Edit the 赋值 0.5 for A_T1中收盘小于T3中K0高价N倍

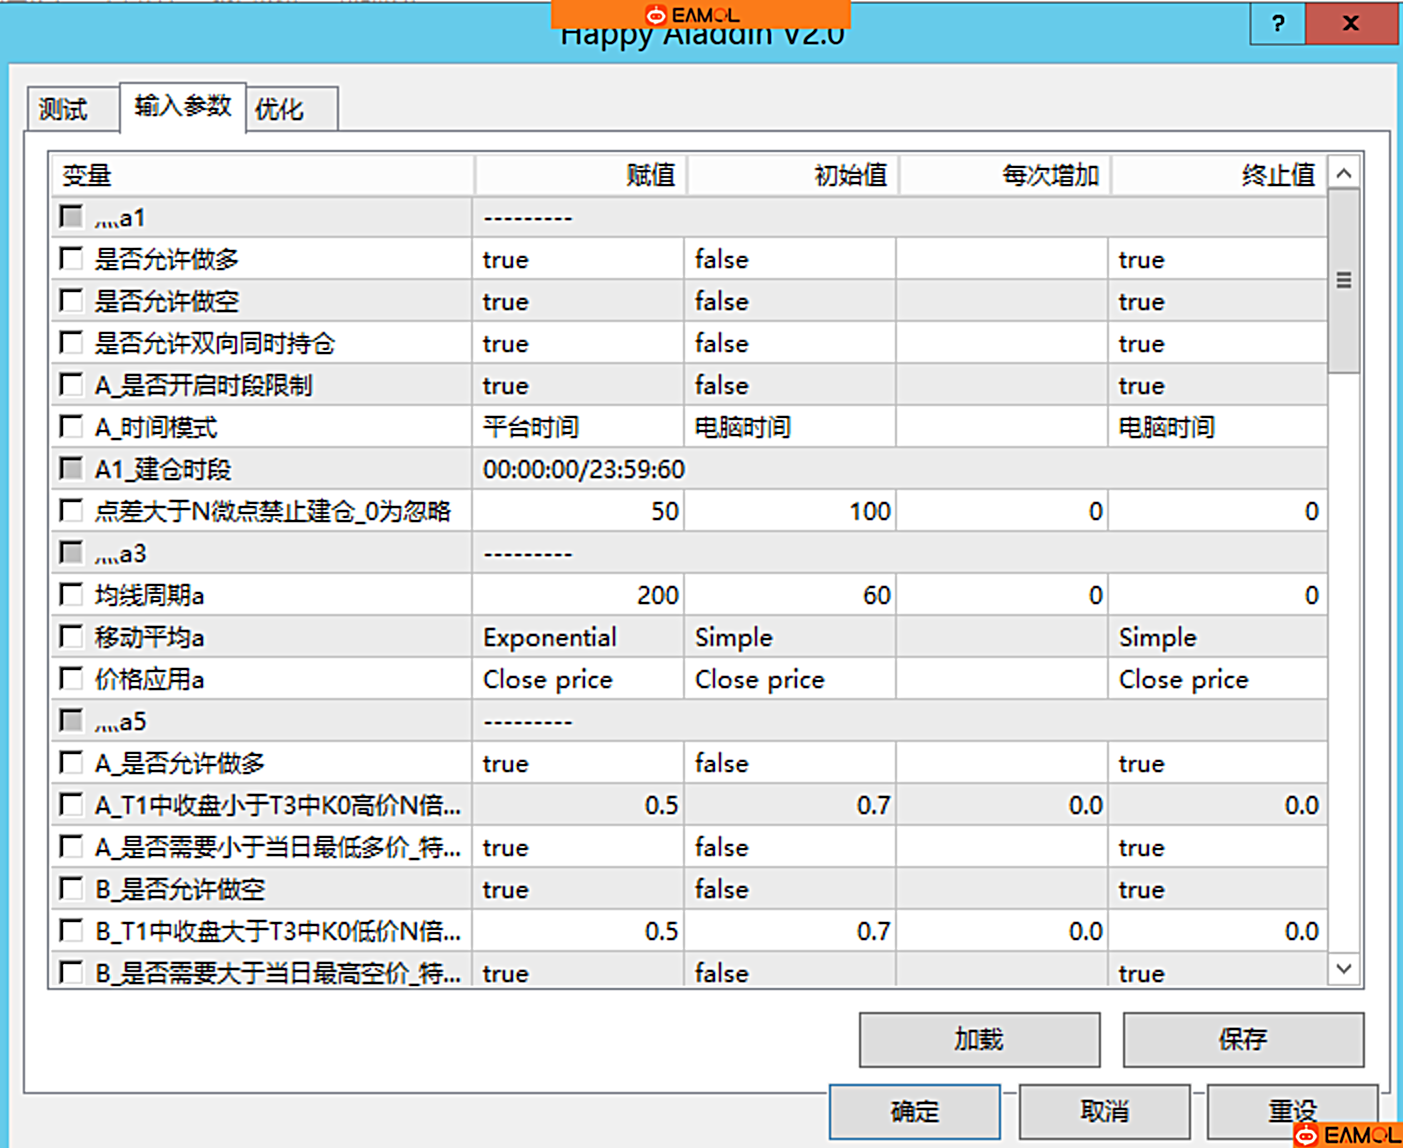click(x=578, y=805)
